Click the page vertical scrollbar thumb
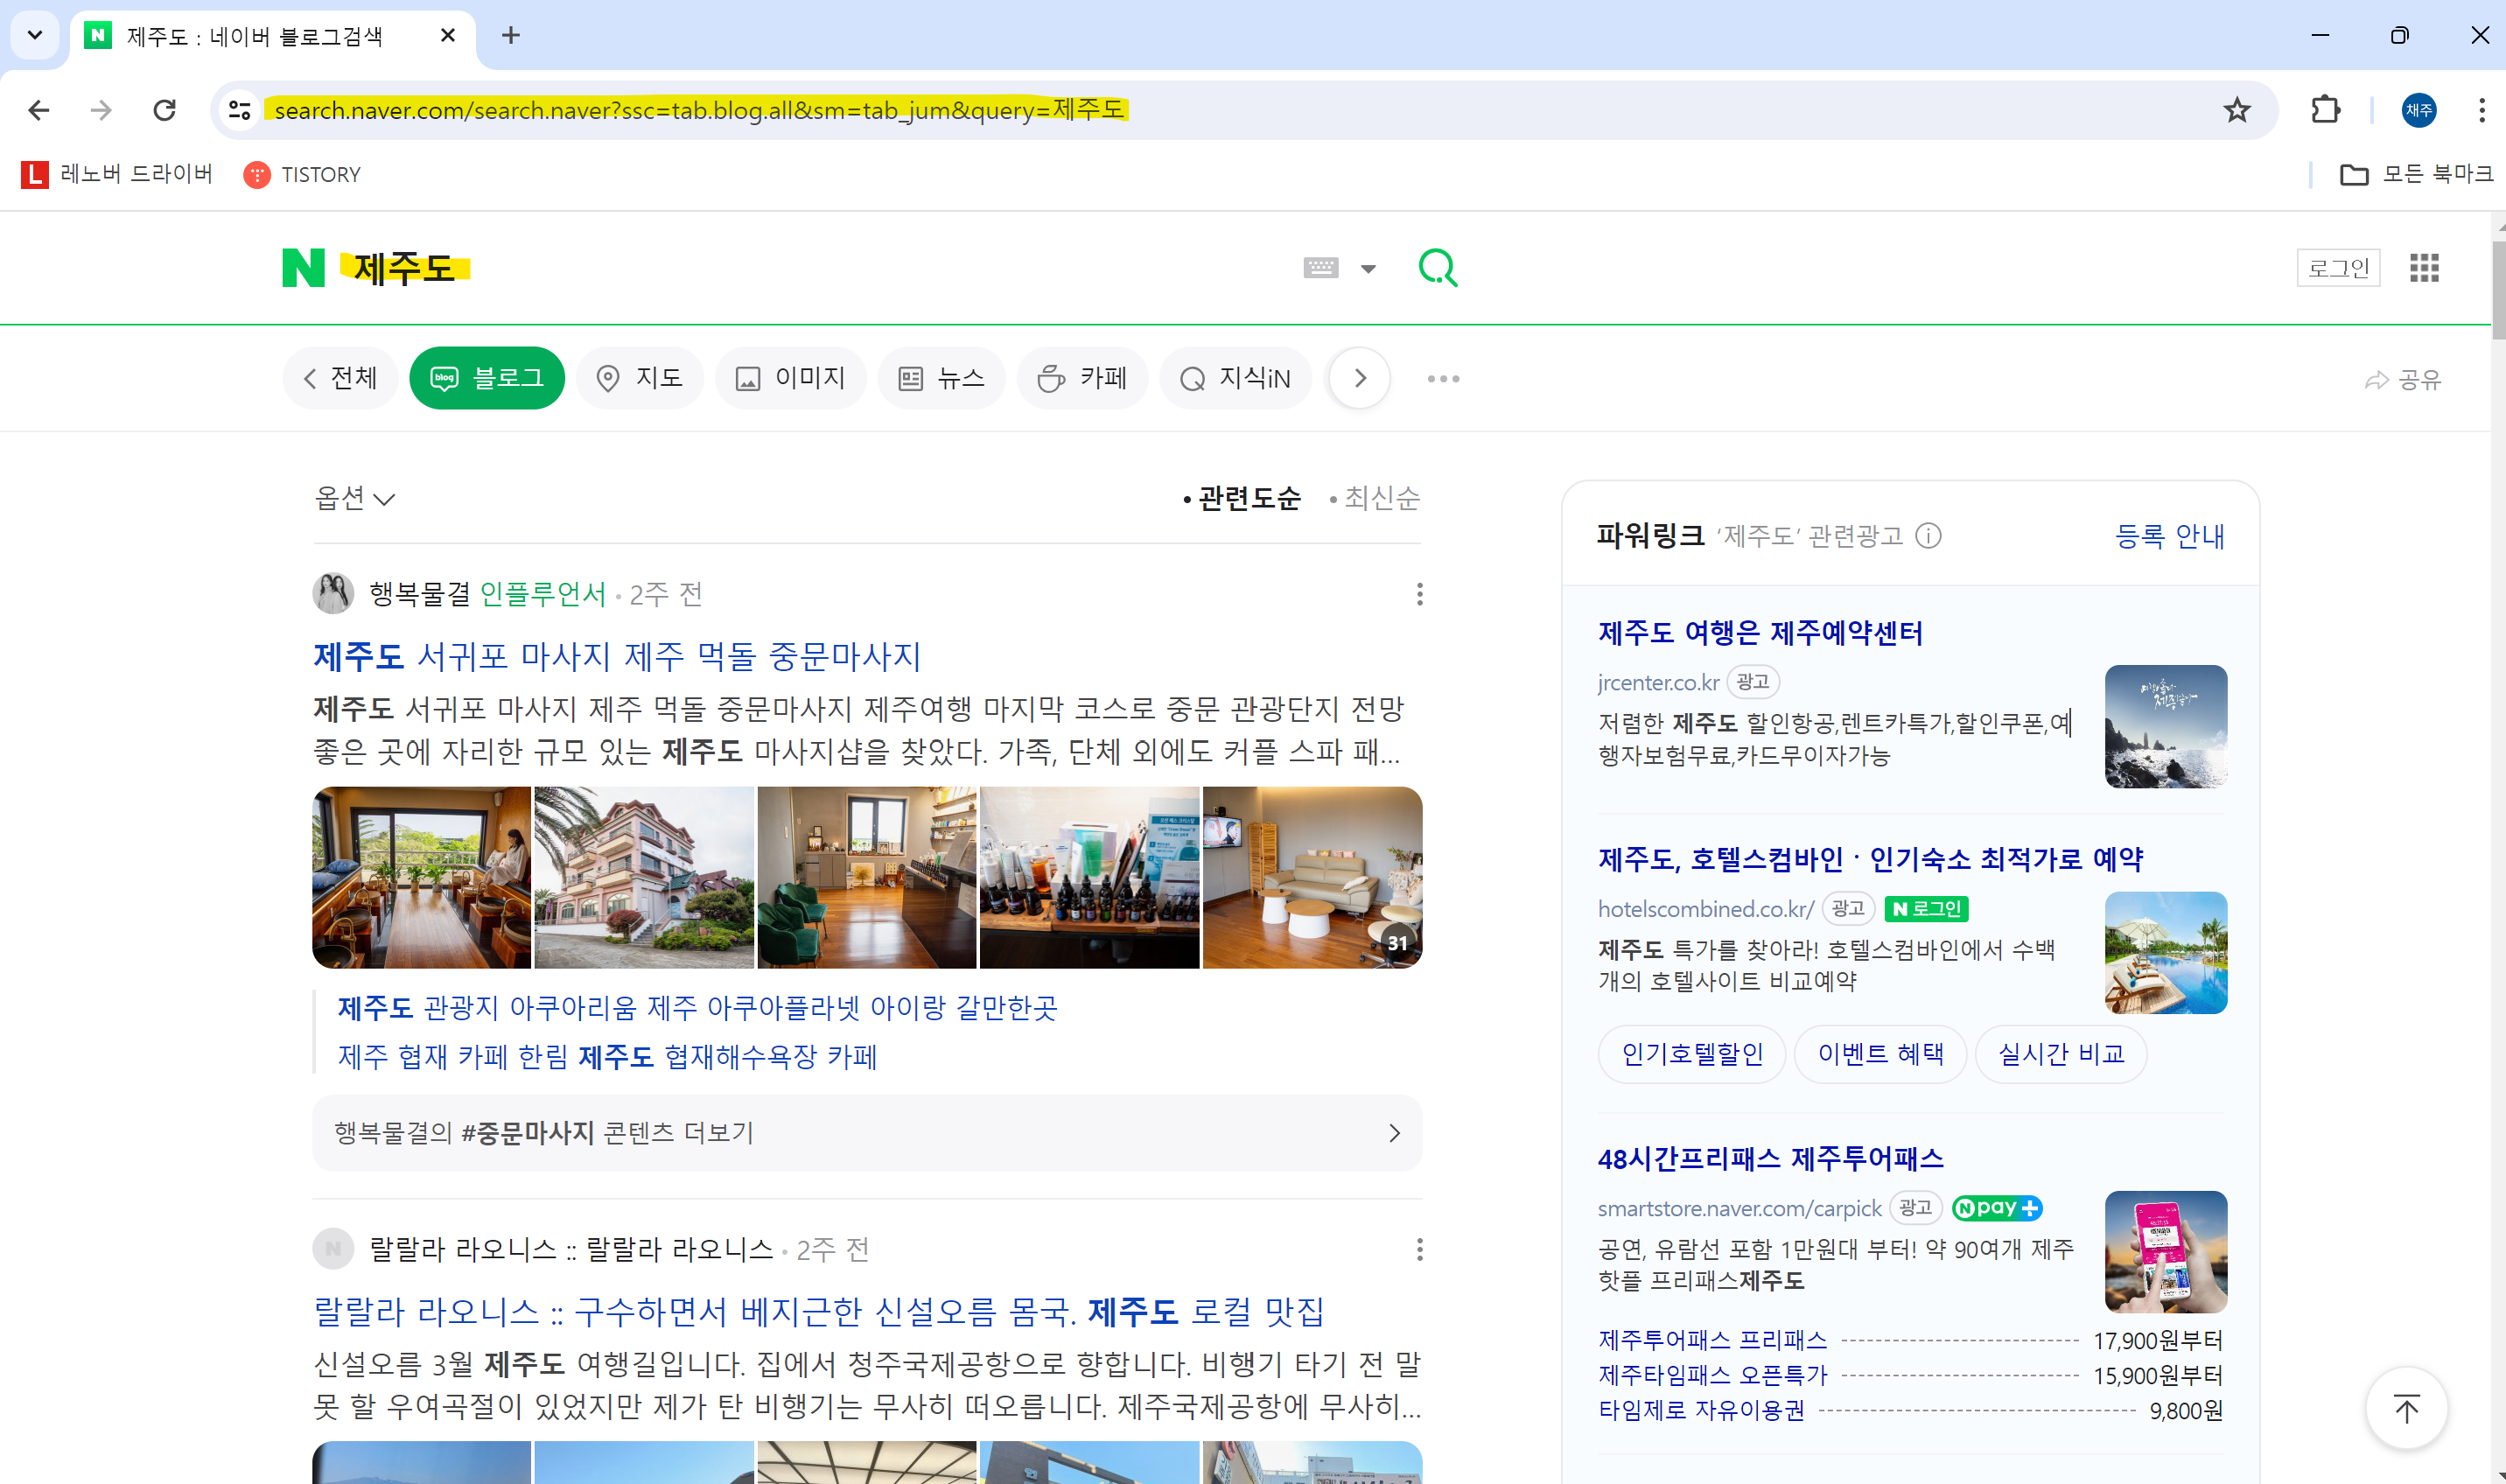 coord(2498,289)
